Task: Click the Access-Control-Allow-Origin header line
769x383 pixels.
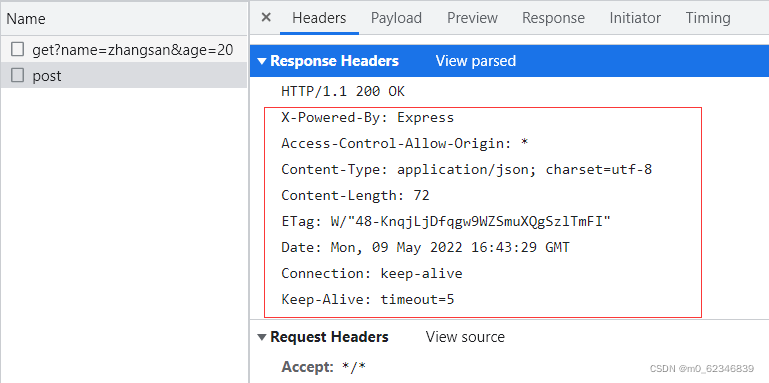Action: point(404,144)
